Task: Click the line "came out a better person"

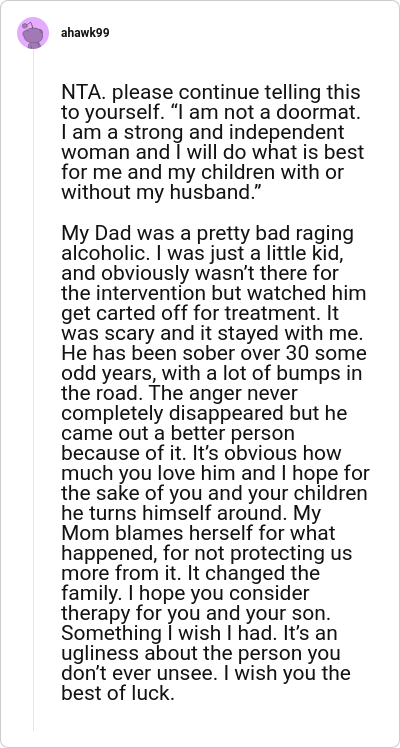Action: point(178,433)
